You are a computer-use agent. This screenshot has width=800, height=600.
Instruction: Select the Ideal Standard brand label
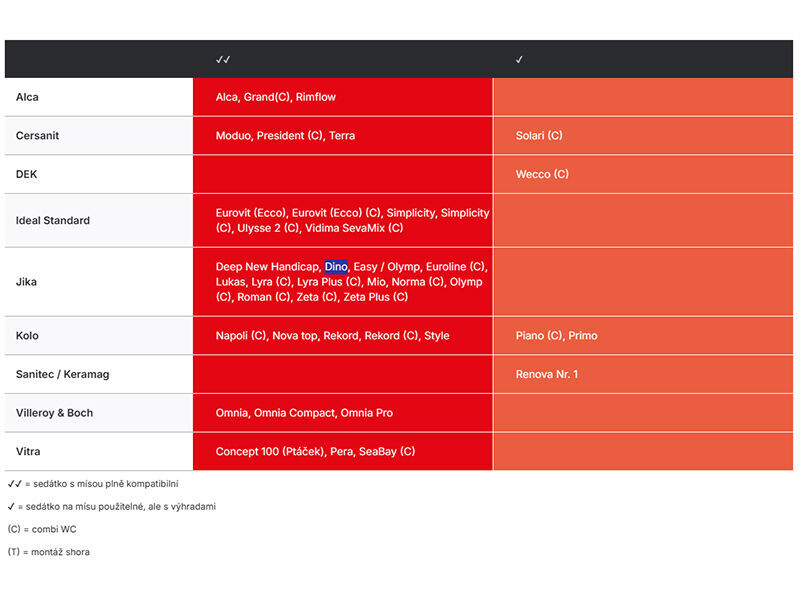point(53,220)
